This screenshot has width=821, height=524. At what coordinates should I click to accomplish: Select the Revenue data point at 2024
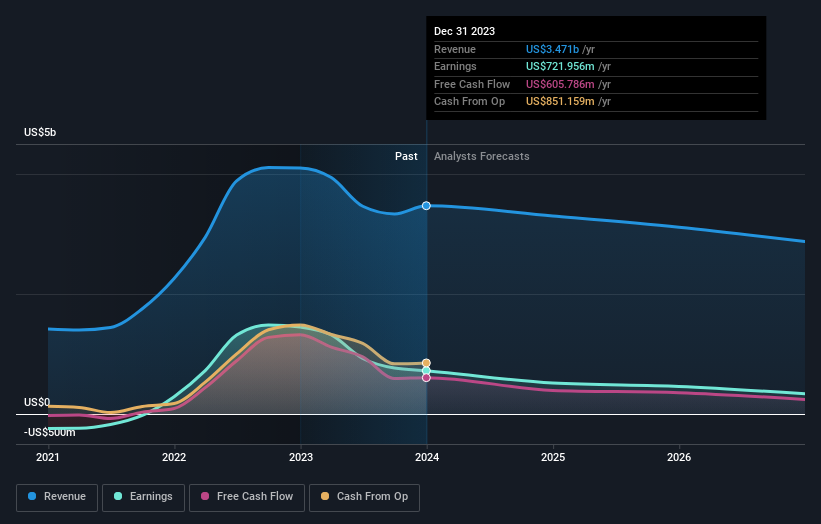click(x=426, y=206)
